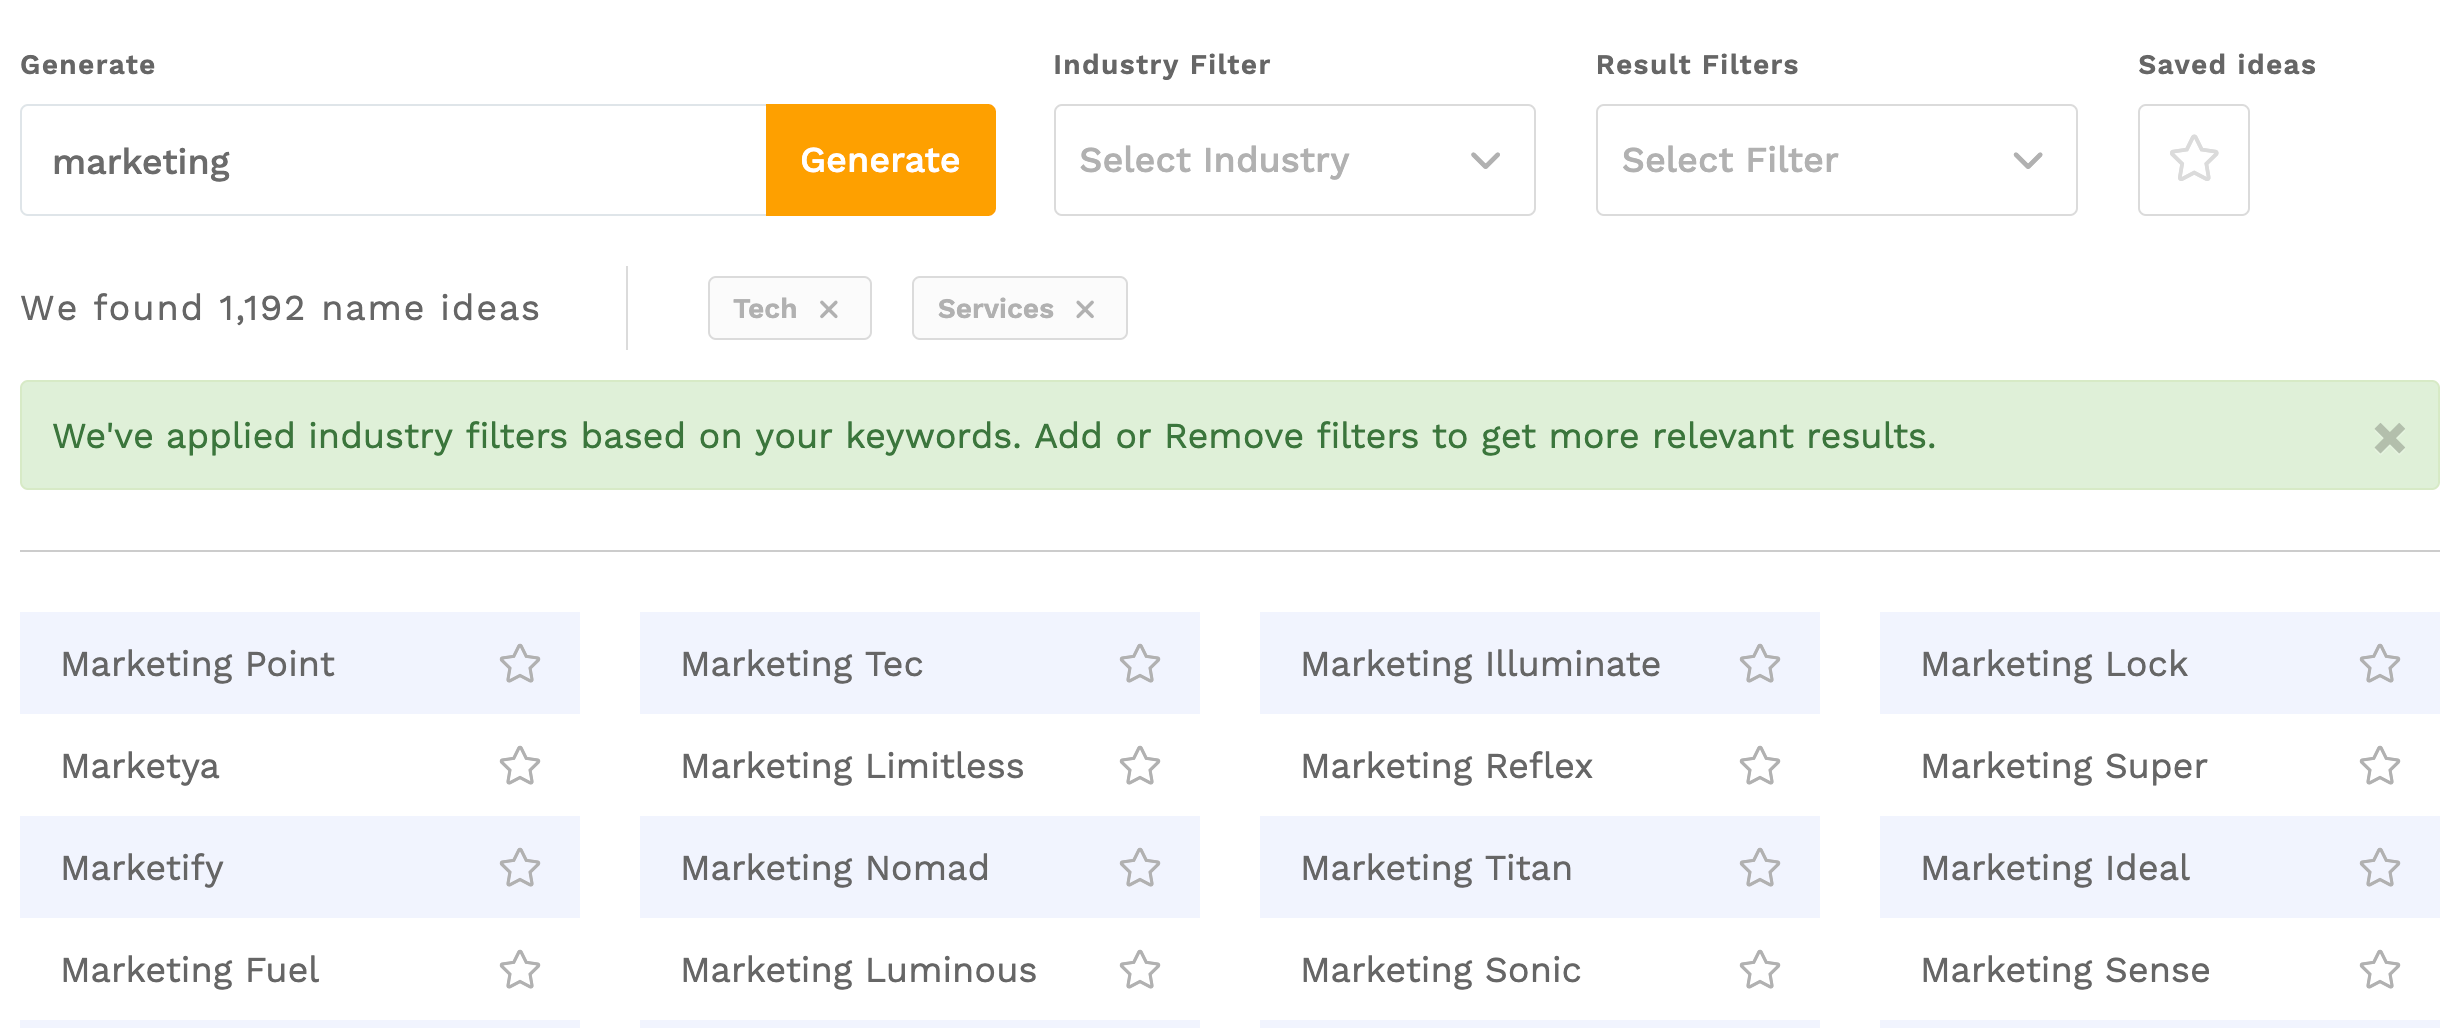Star the Marketing Lock name
The height and width of the screenshot is (1028, 2462).
[2380, 664]
